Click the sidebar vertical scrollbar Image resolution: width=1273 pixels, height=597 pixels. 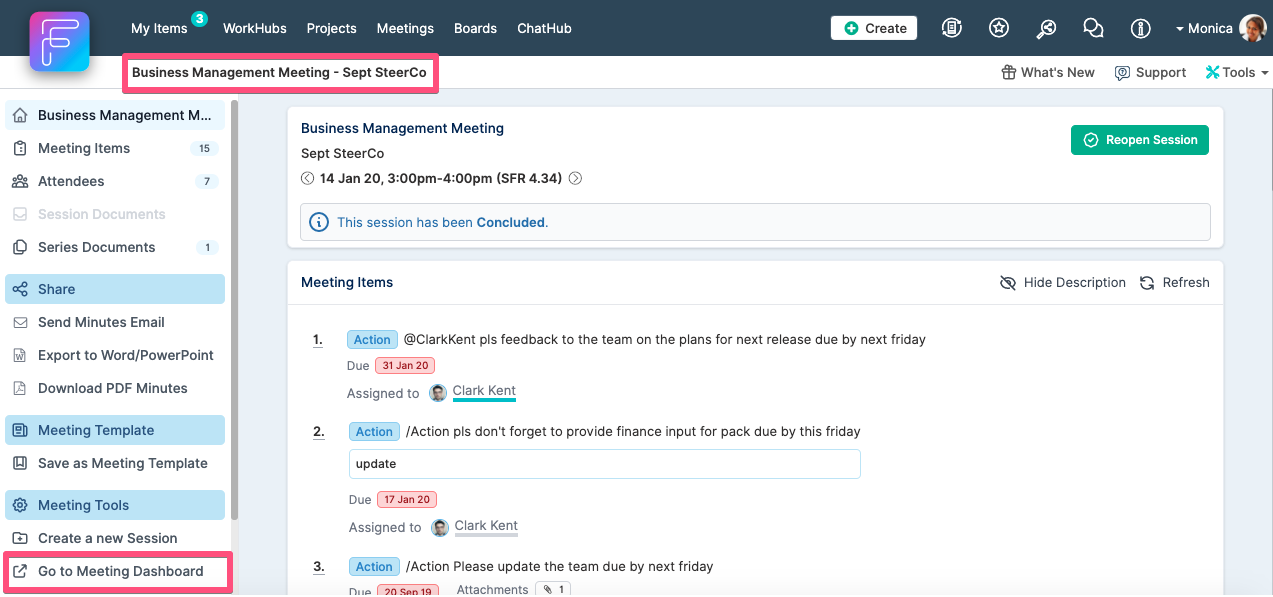tap(235, 310)
